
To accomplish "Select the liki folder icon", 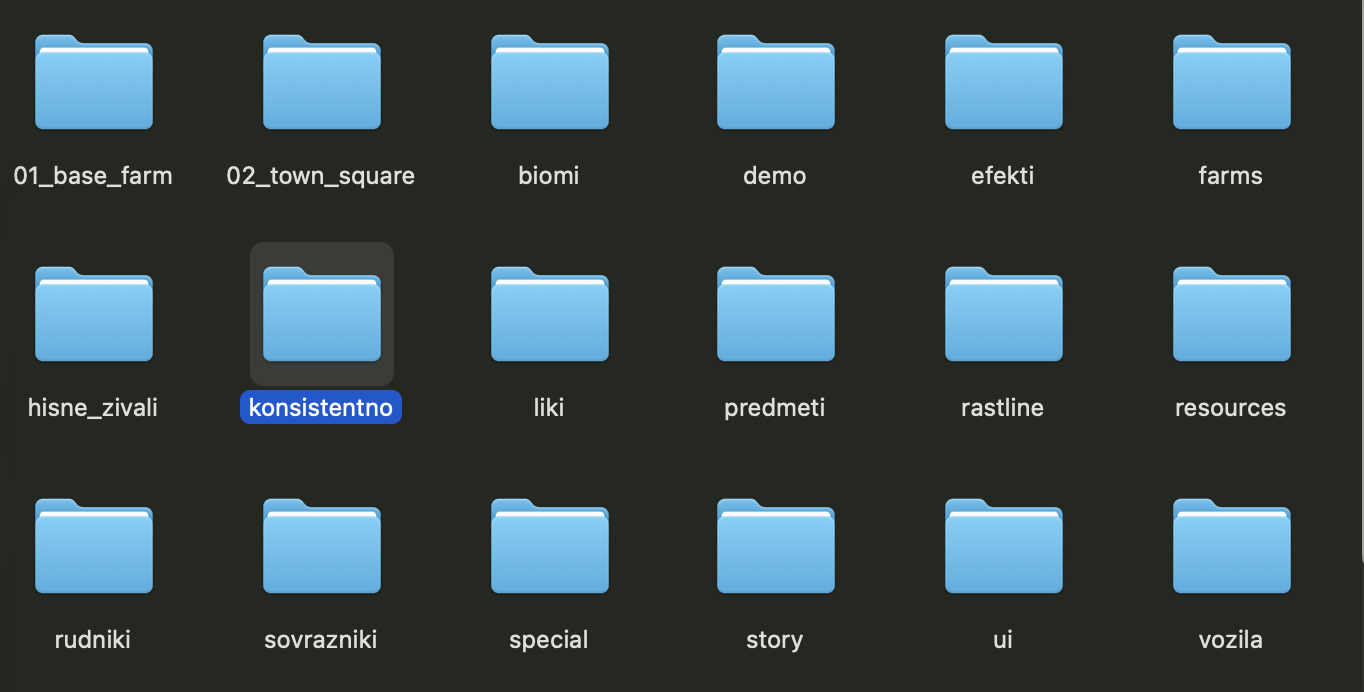I will 549,315.
